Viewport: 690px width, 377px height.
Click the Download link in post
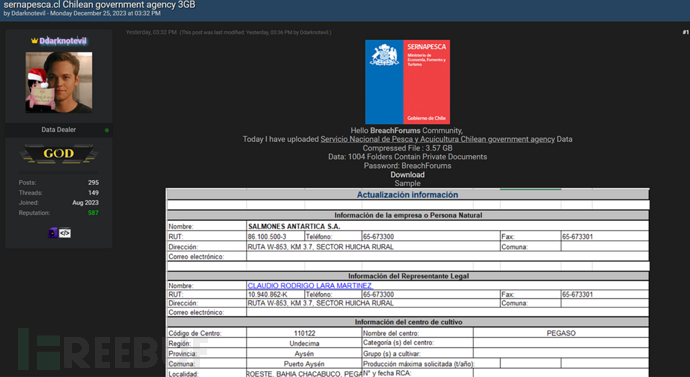407,174
